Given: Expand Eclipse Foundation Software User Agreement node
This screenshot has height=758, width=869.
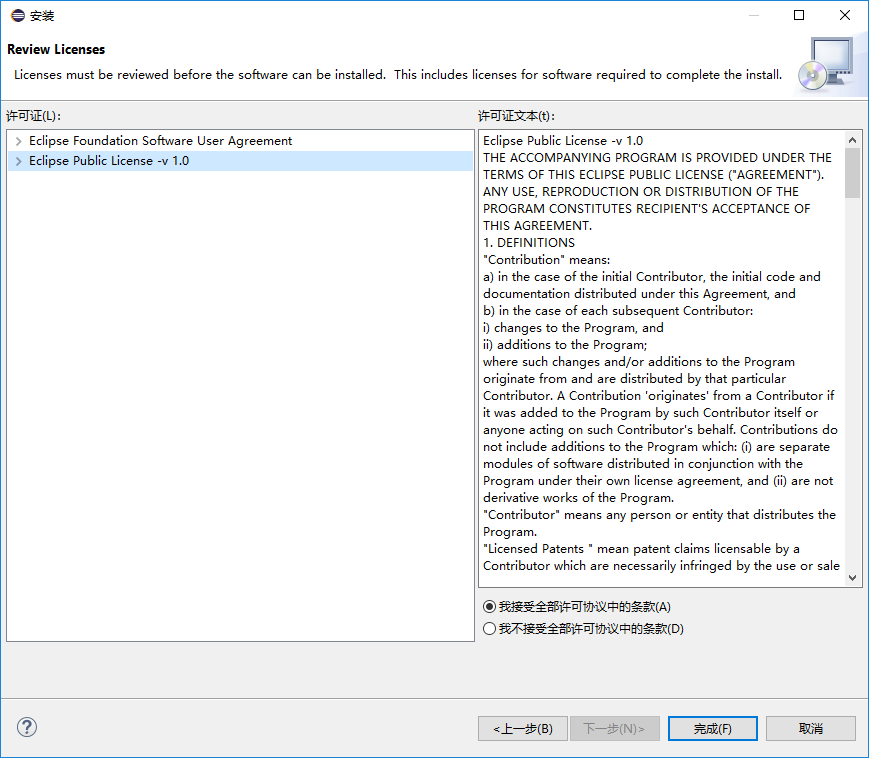Looking at the screenshot, I should click(x=18, y=141).
